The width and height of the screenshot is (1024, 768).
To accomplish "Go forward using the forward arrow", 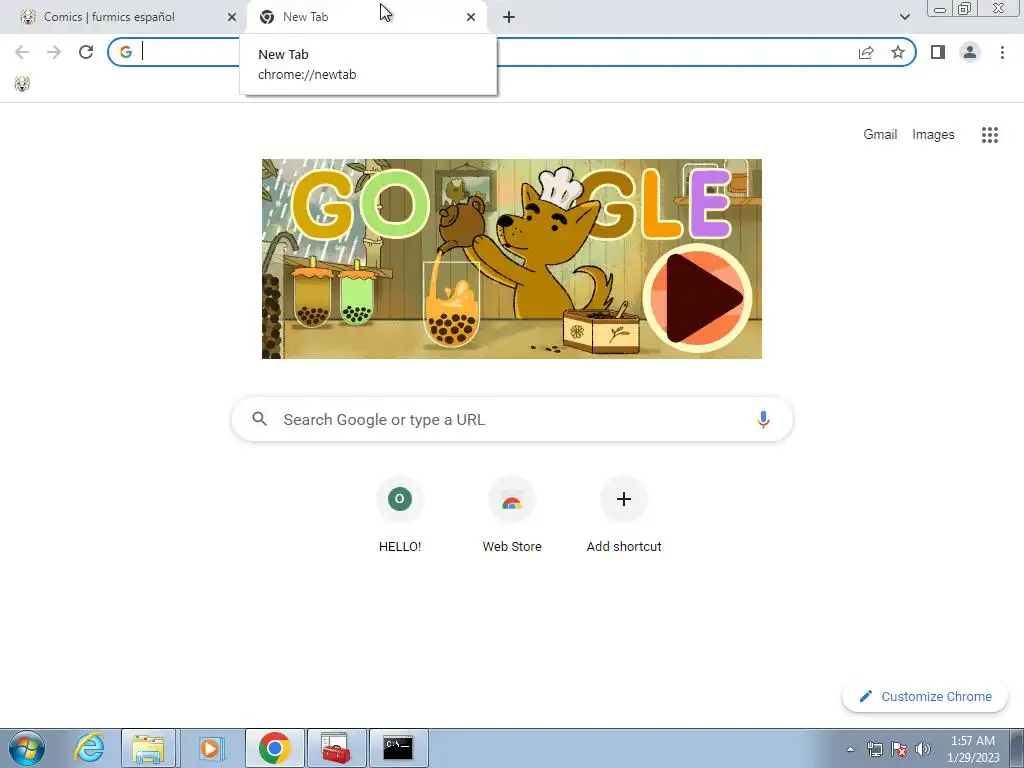I will (x=54, y=52).
